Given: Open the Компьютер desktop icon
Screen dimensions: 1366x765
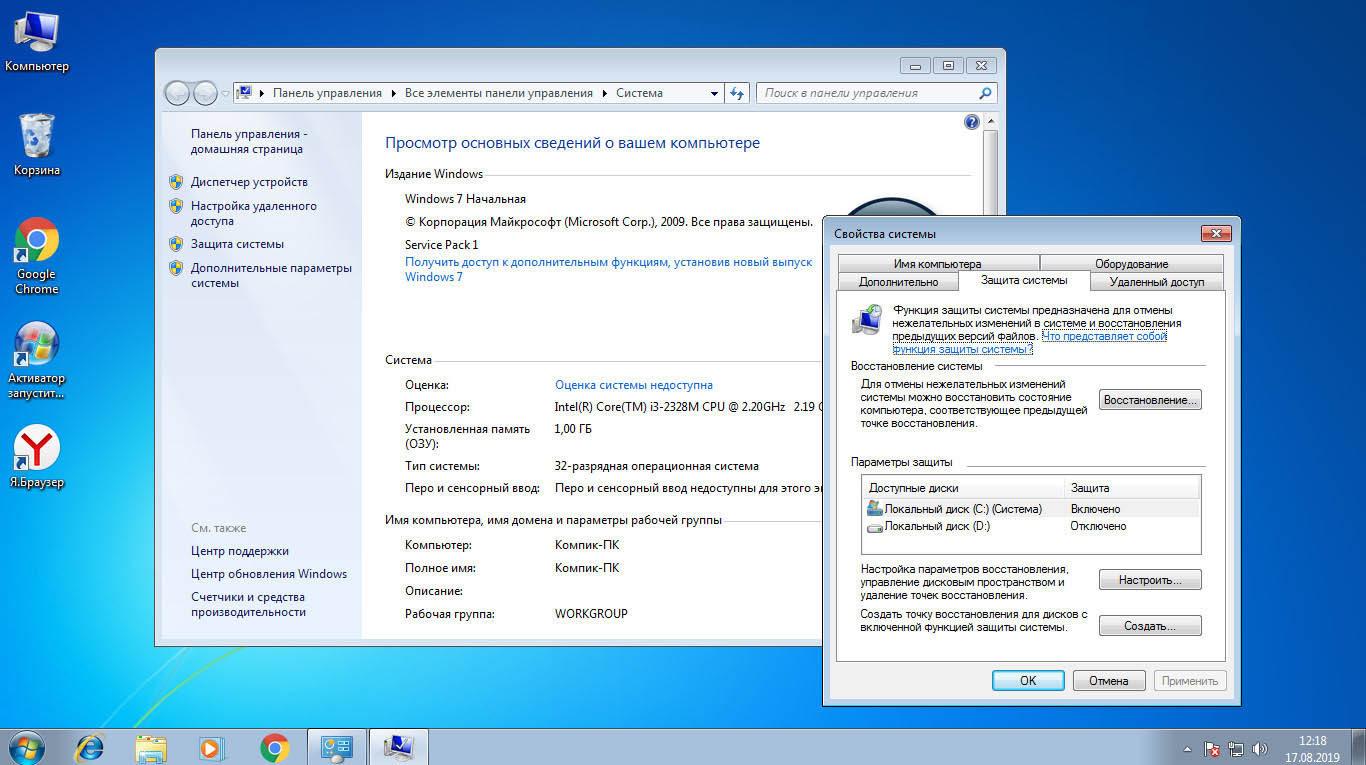Looking at the screenshot, I should tap(37, 42).
